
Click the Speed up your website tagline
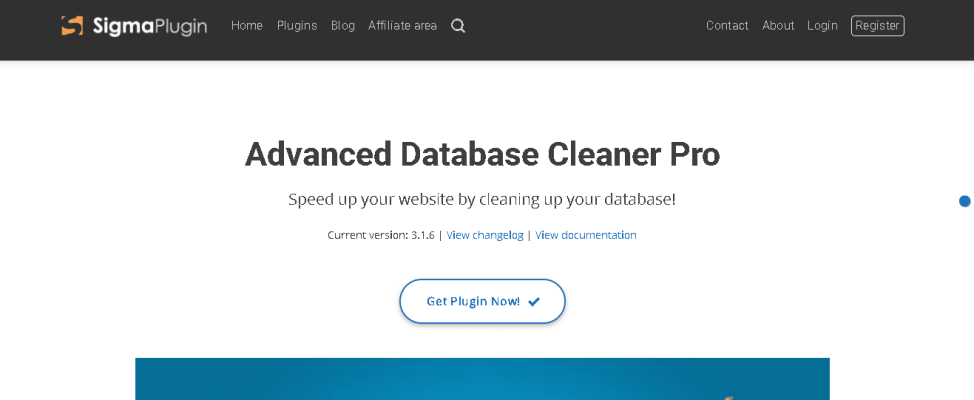pyautogui.click(x=482, y=200)
